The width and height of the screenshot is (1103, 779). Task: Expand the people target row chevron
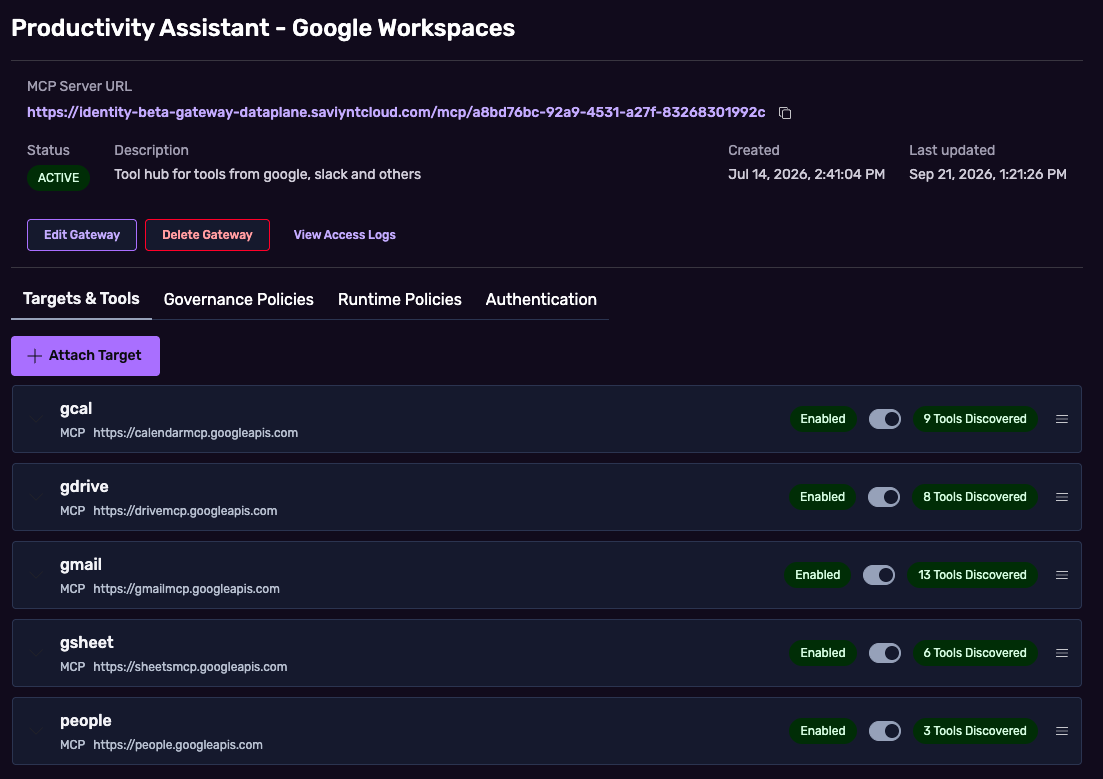[x=37, y=732]
